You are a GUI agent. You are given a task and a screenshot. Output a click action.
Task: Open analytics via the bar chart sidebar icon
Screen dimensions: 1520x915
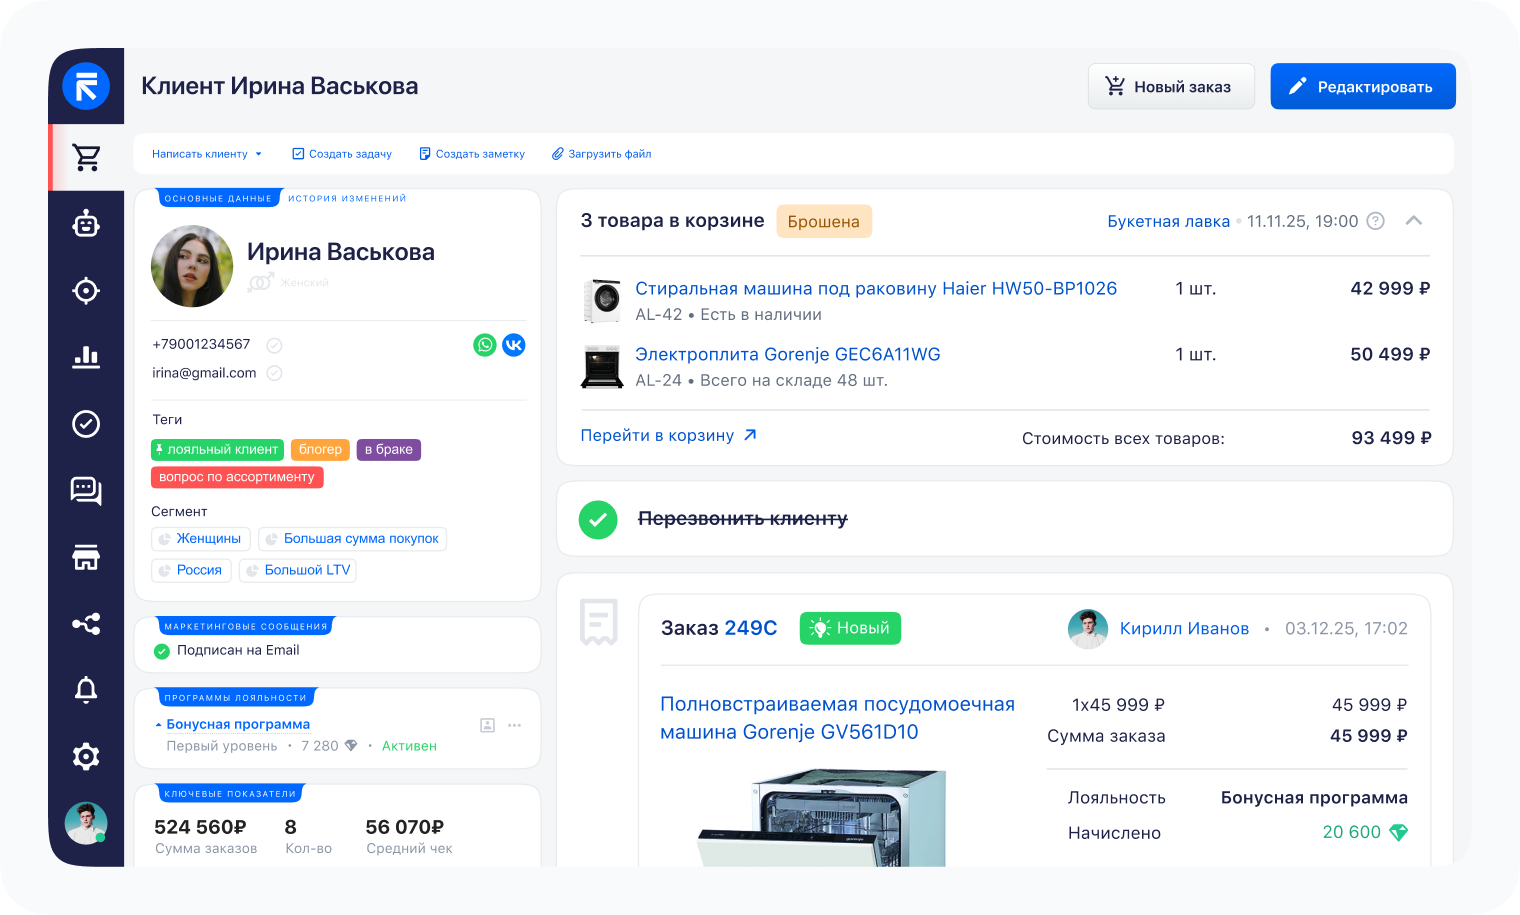pyautogui.click(x=86, y=357)
